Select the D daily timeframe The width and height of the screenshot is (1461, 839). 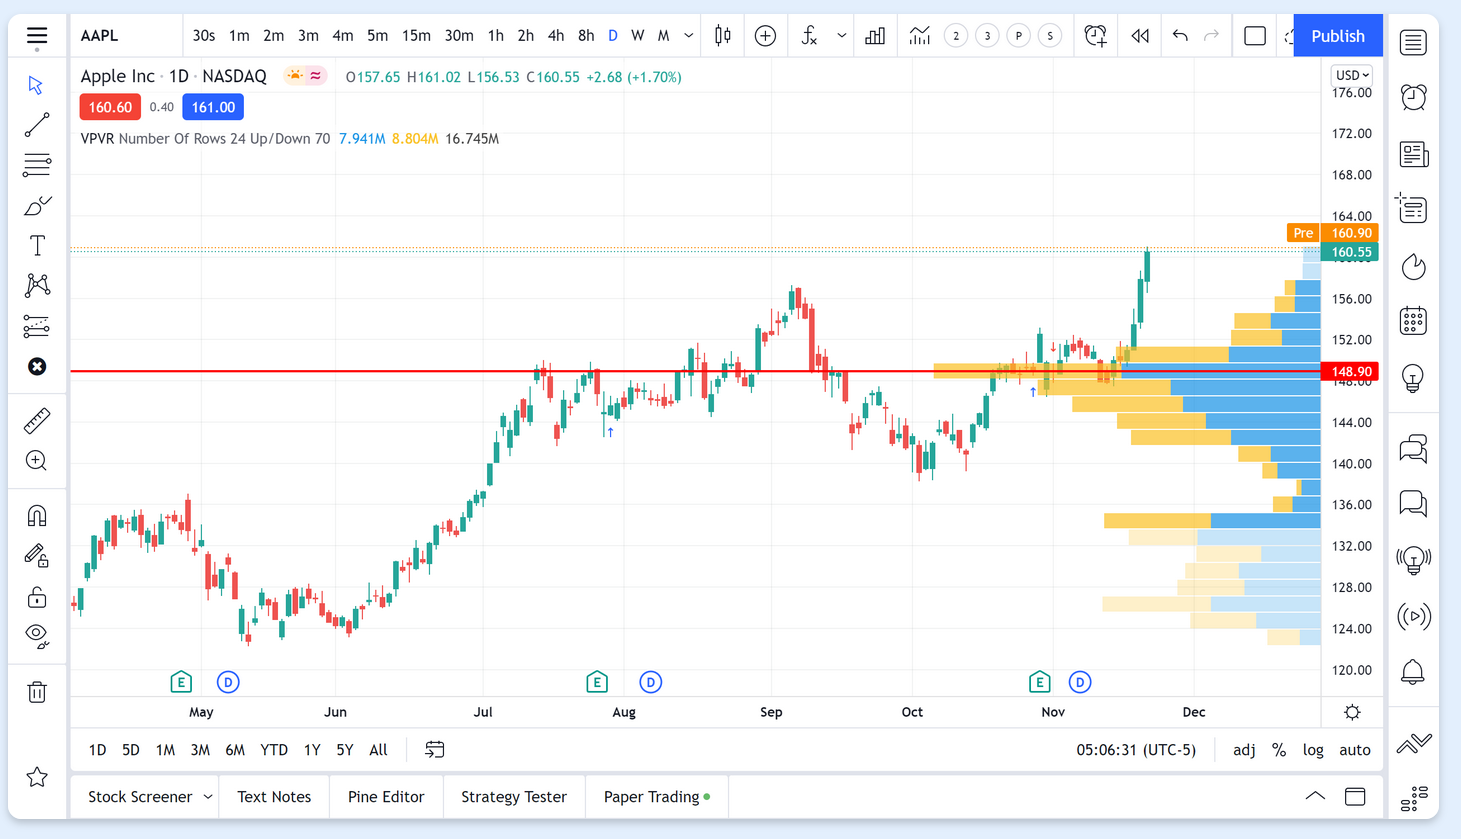click(613, 36)
